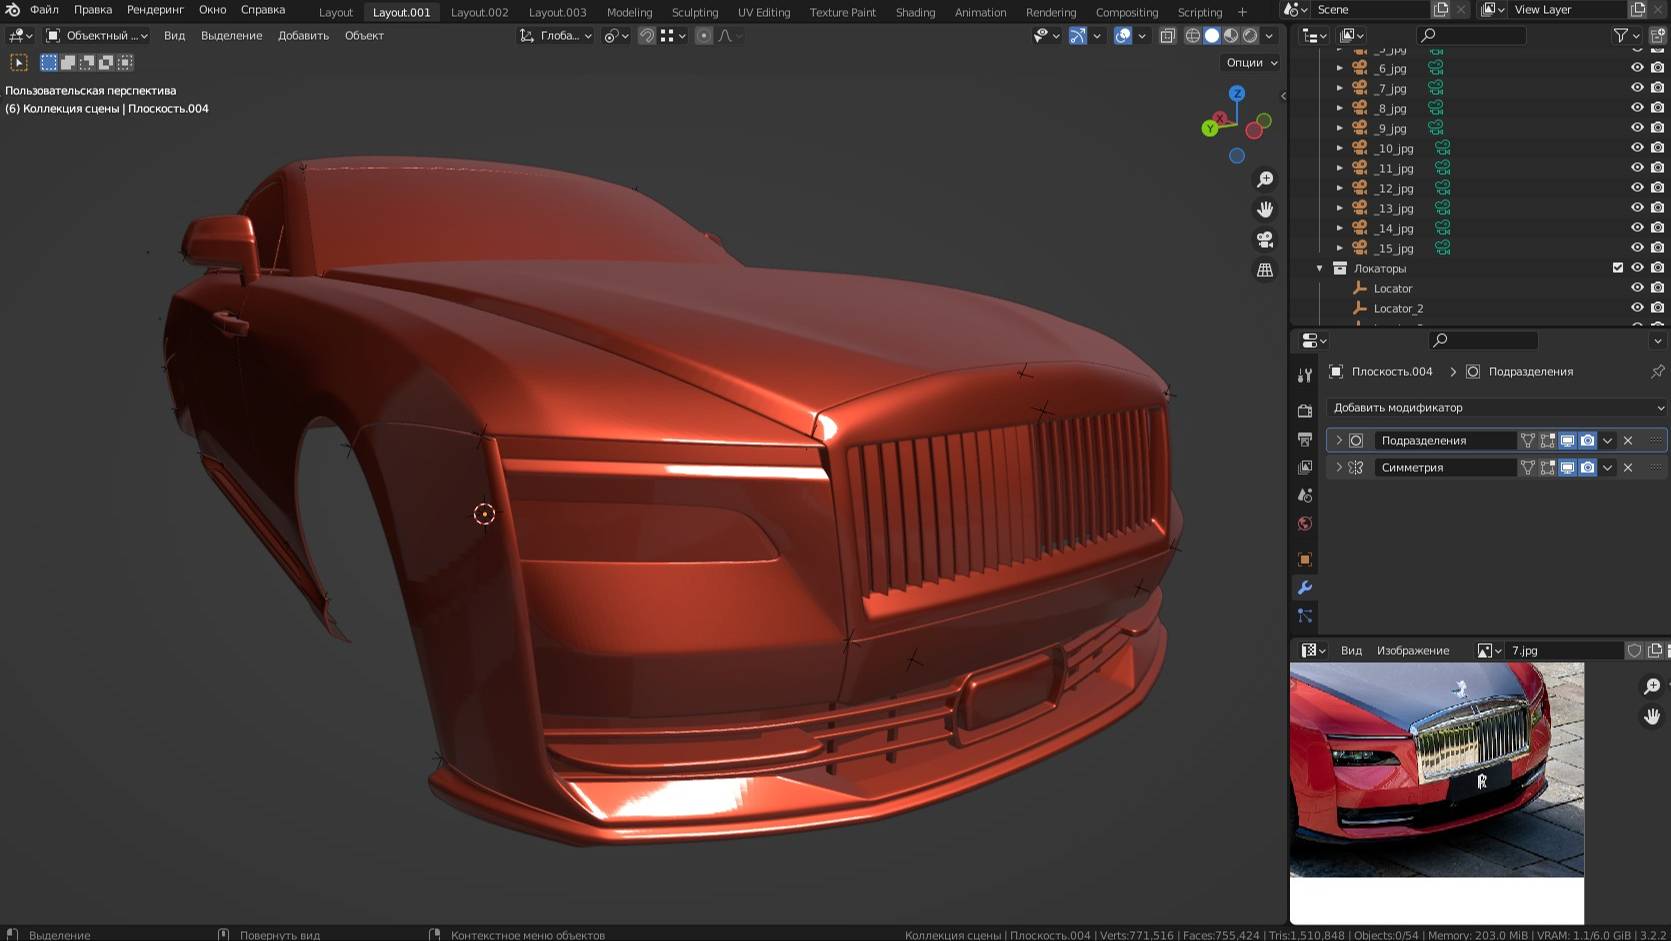The width and height of the screenshot is (1671, 941).
Task: Click pan hand icon in image editor
Action: pos(1652,716)
